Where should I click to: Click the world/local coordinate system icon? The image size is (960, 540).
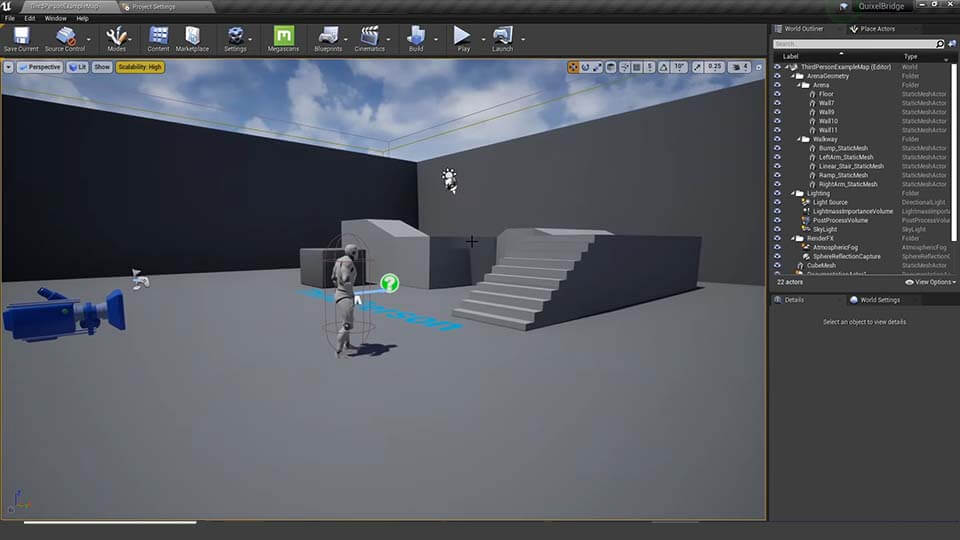[610, 67]
